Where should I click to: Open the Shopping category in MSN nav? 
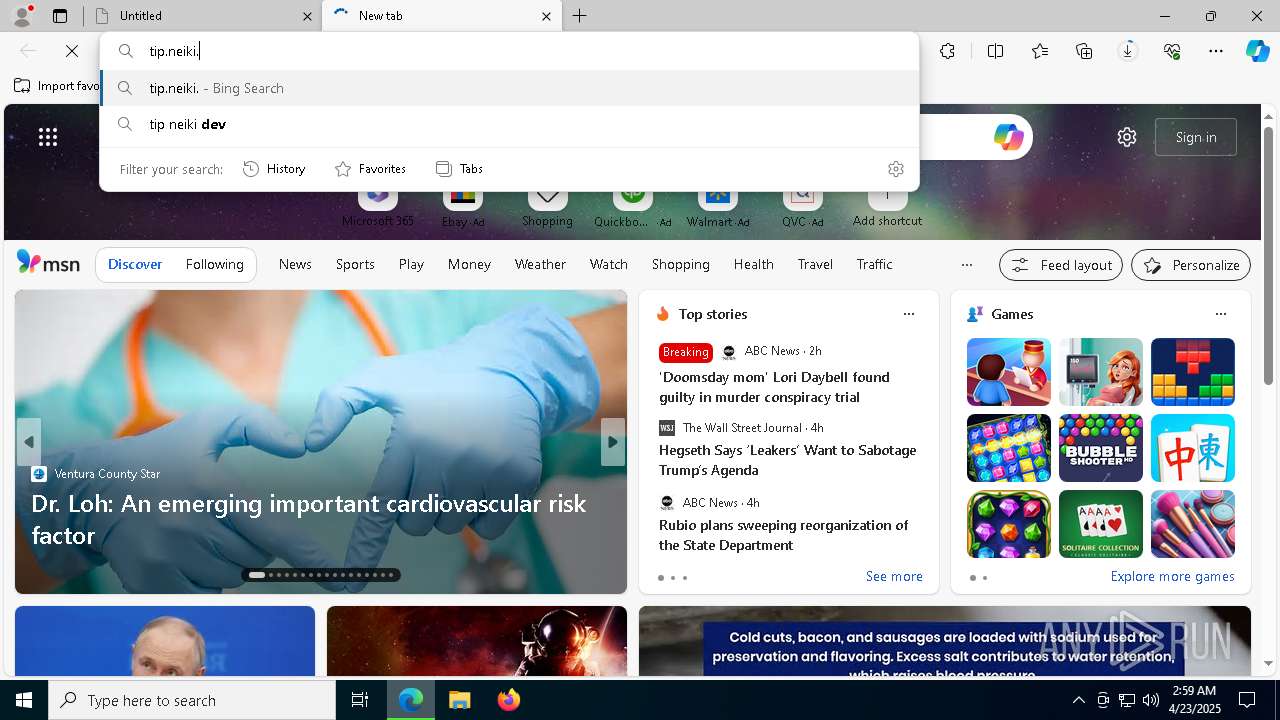click(681, 264)
